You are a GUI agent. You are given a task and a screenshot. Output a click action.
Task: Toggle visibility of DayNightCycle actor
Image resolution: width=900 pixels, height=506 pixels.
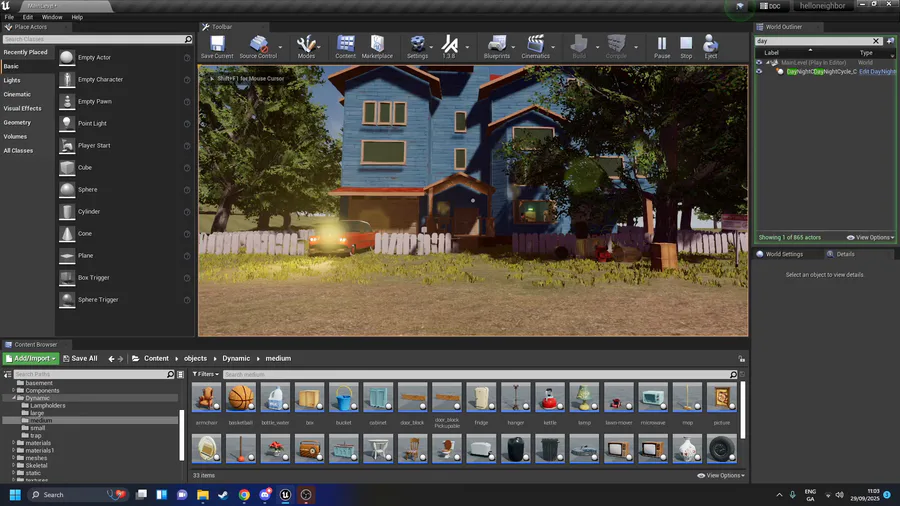click(x=759, y=72)
